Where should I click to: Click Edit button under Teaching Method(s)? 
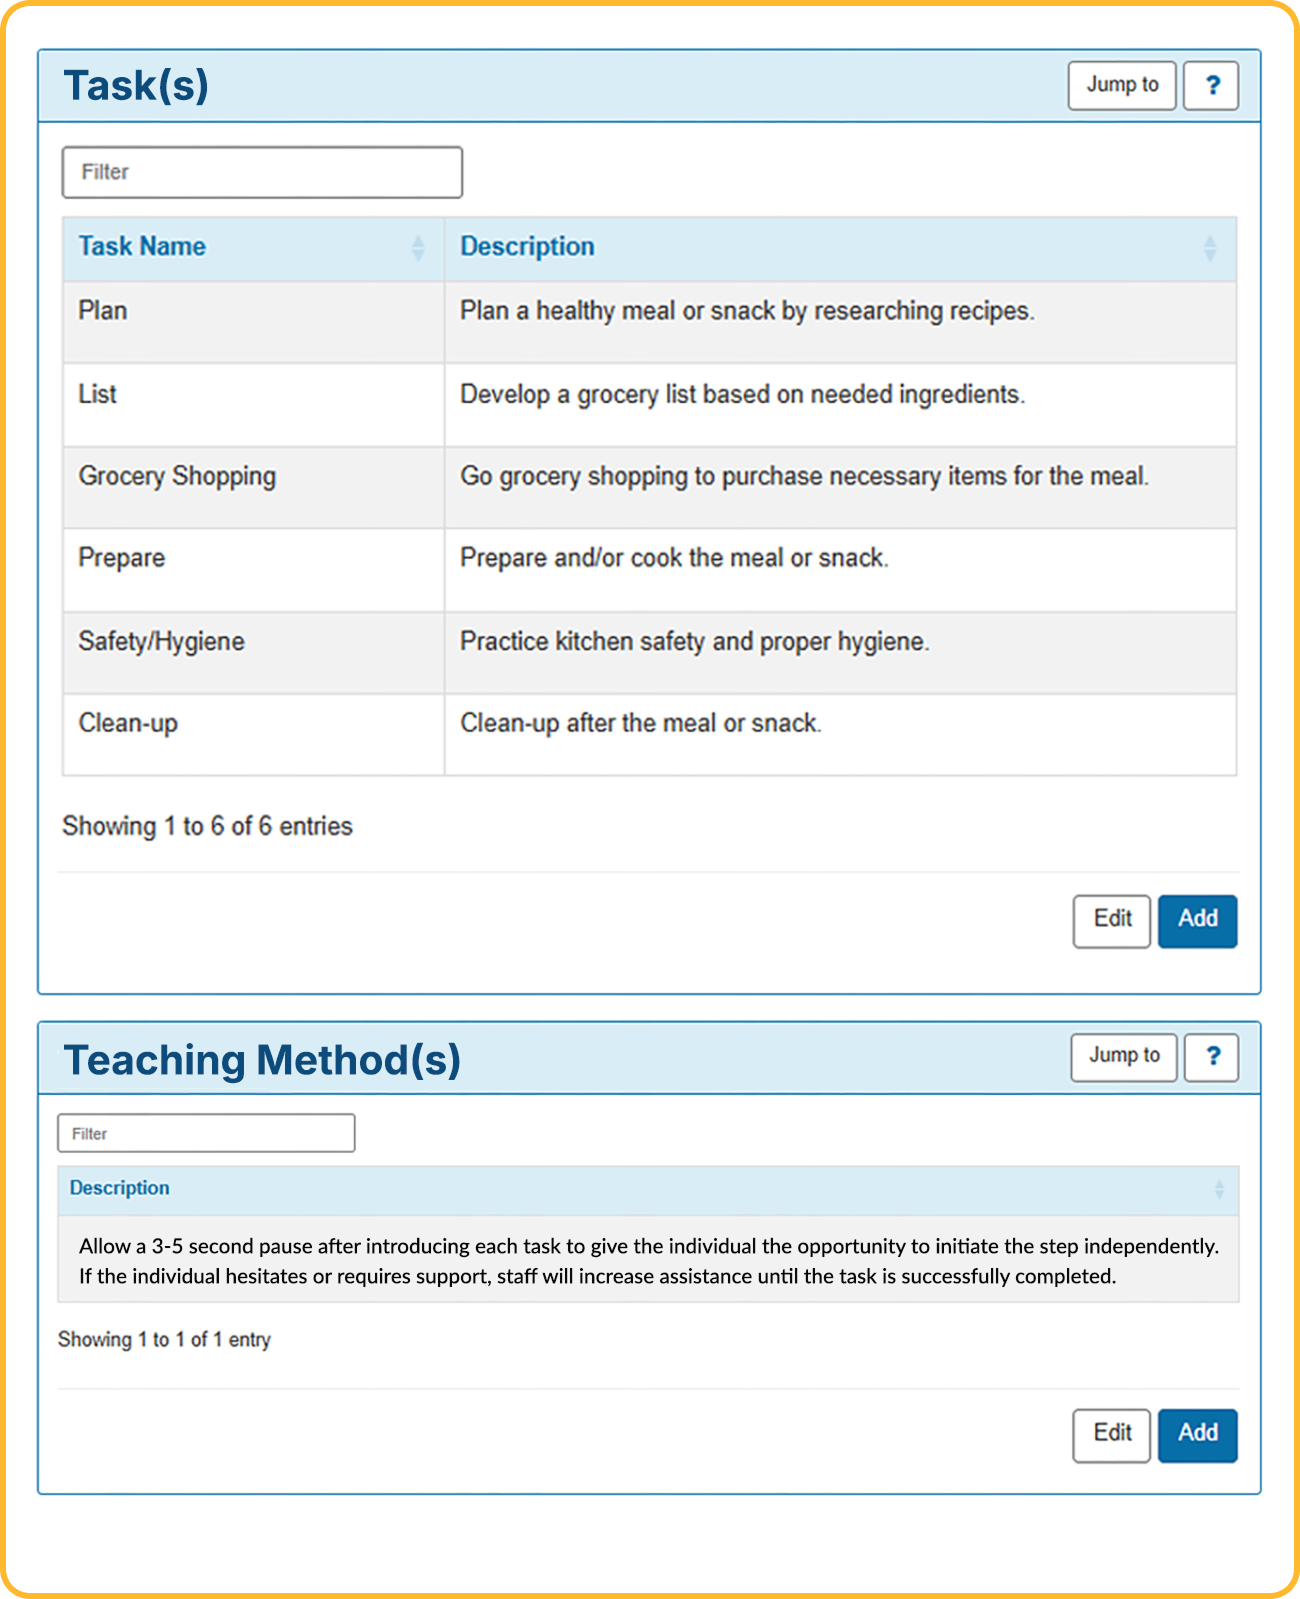[x=1112, y=1436]
